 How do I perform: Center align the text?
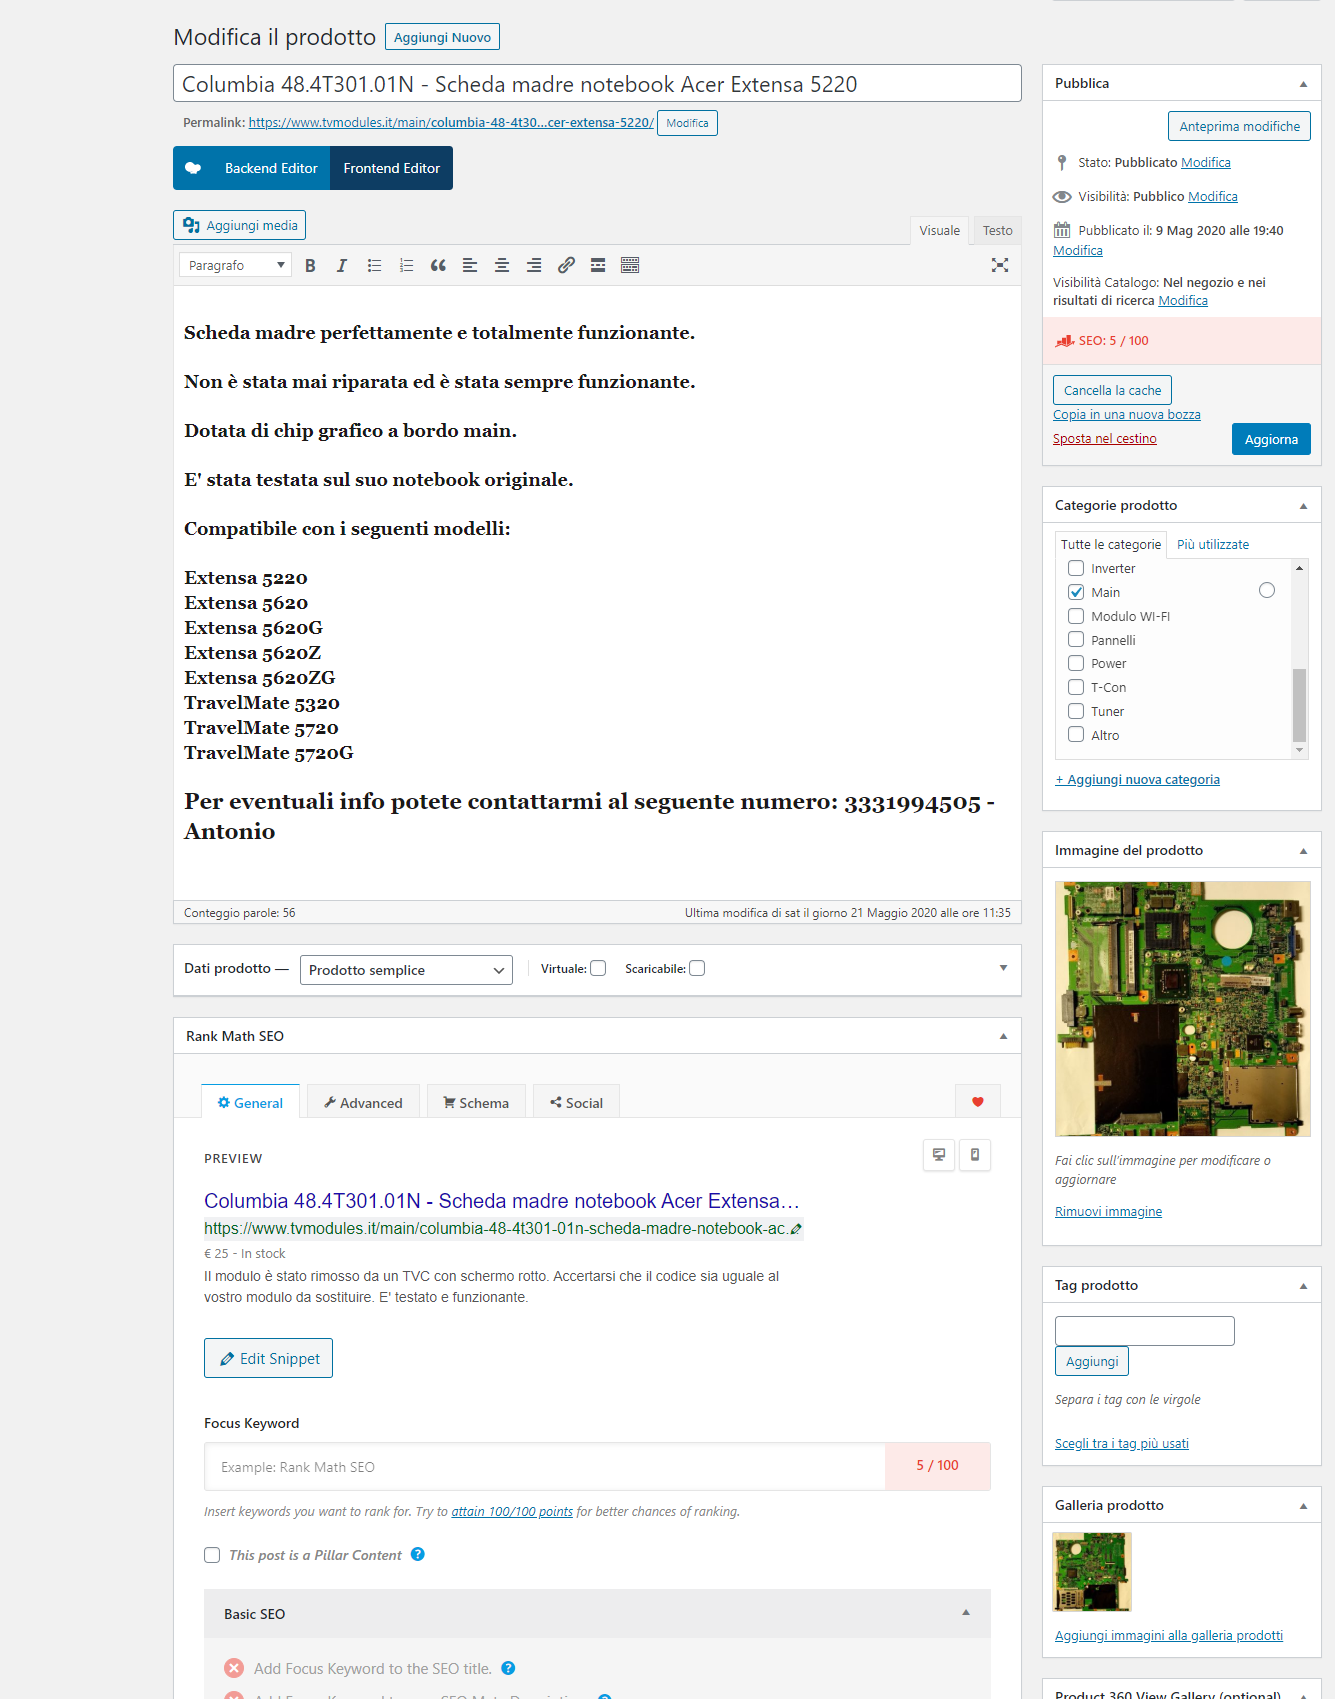click(x=502, y=265)
